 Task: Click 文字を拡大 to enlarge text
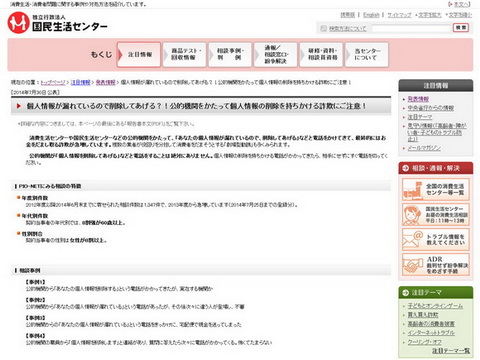click(430, 15)
